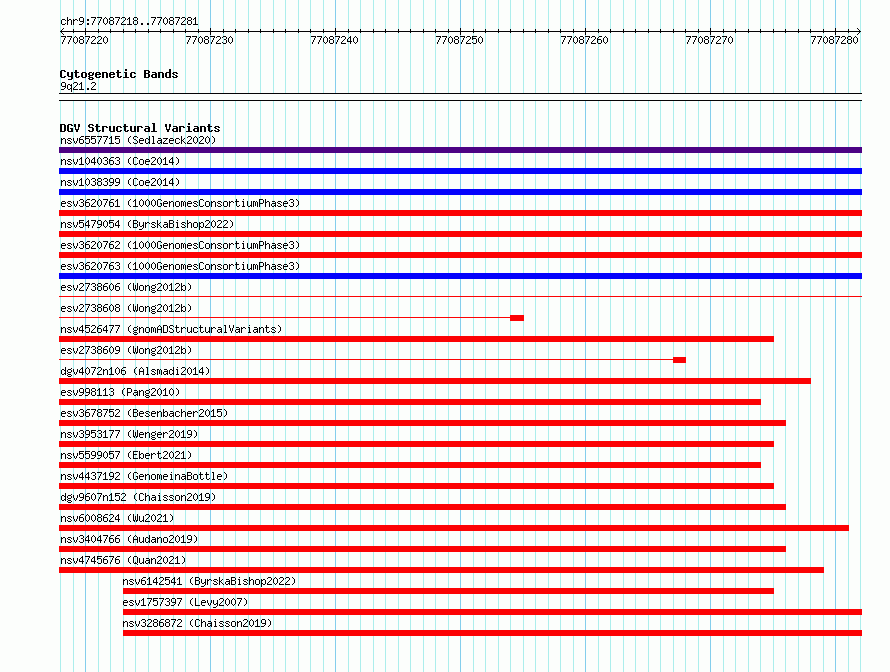This screenshot has height=672, width=890.
Task: Open dgv4072n106 (Alsmadi2014) label
Action: point(135,371)
